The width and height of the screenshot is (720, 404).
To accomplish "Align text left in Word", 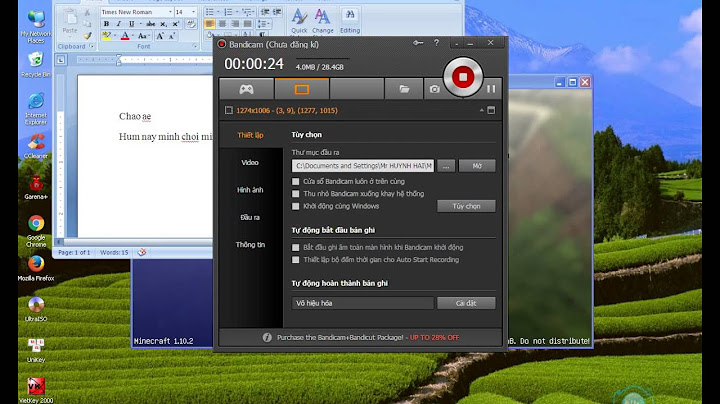I will [x=209, y=24].
